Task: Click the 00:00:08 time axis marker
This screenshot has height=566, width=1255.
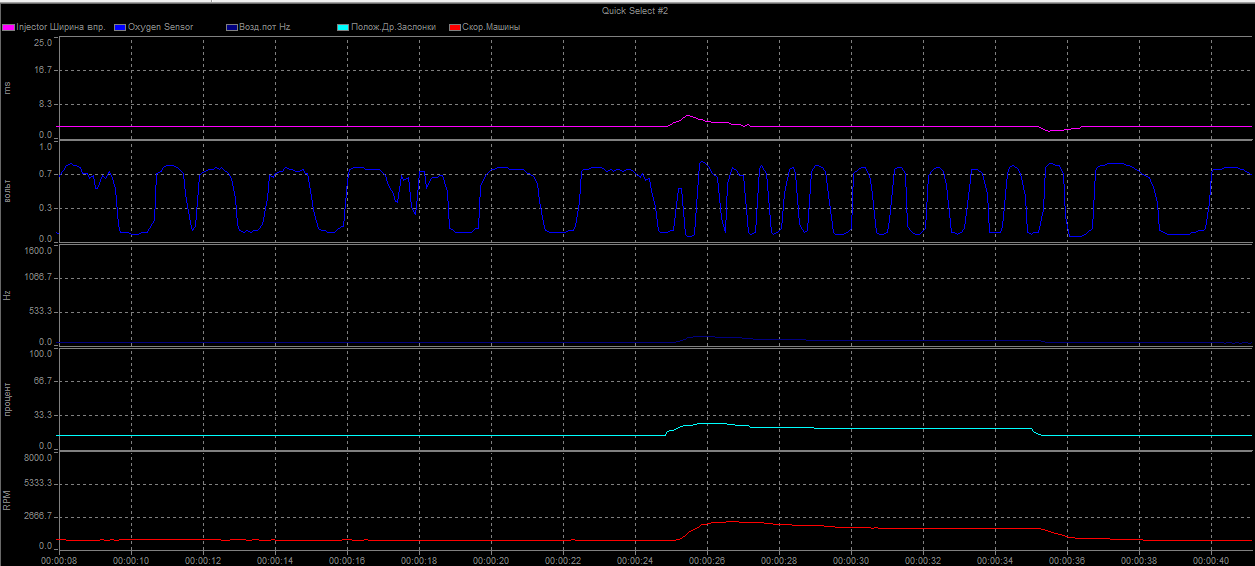Action: point(58,561)
